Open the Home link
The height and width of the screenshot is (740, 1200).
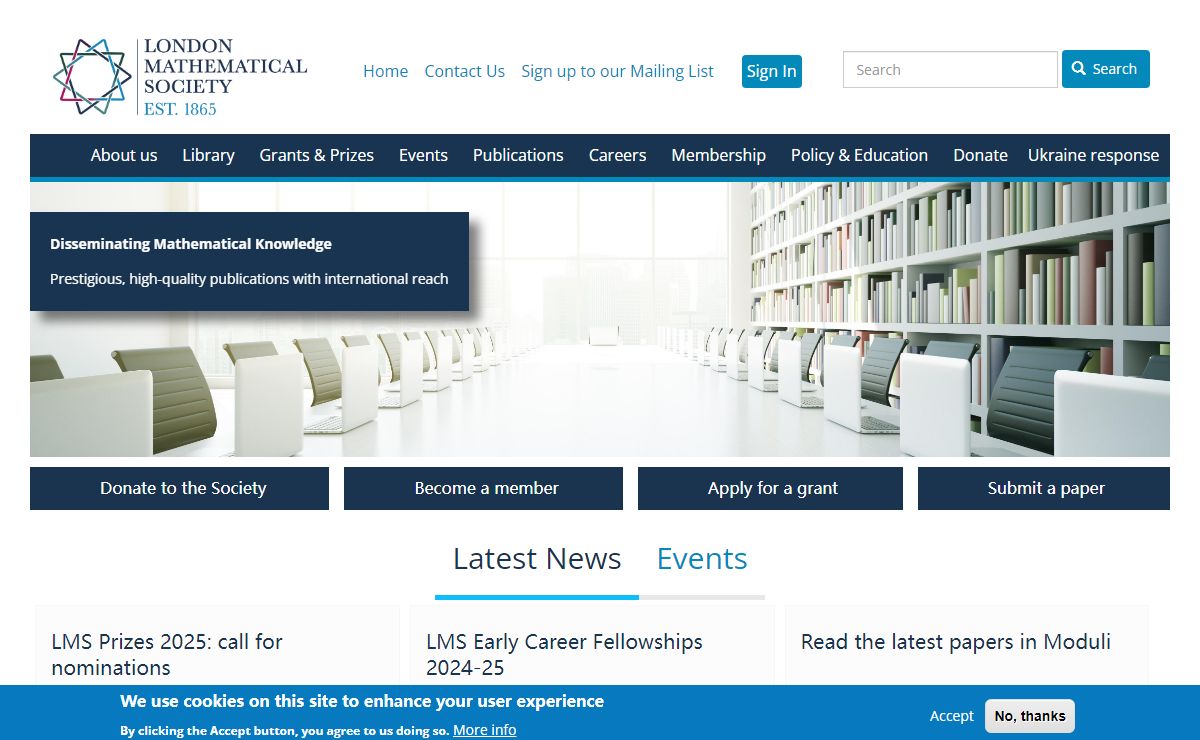[x=385, y=71]
